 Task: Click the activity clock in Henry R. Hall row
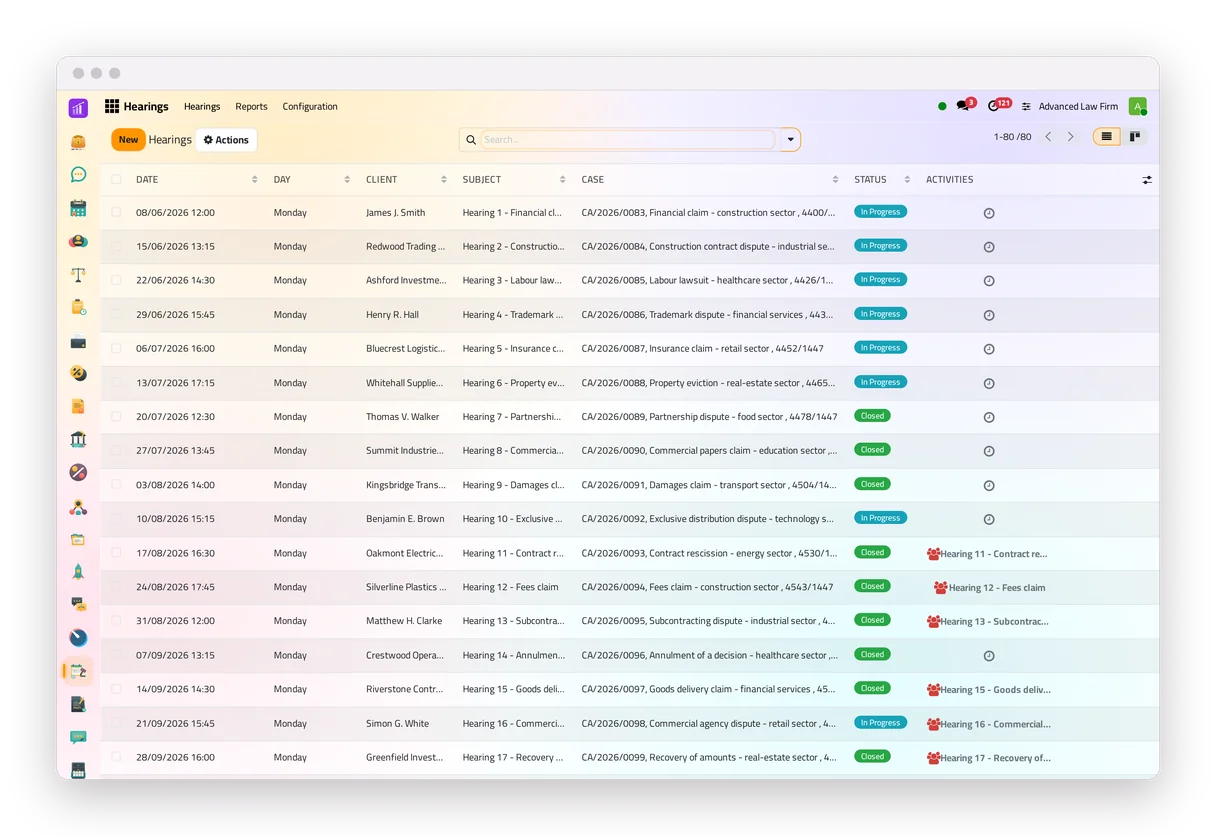(x=989, y=315)
